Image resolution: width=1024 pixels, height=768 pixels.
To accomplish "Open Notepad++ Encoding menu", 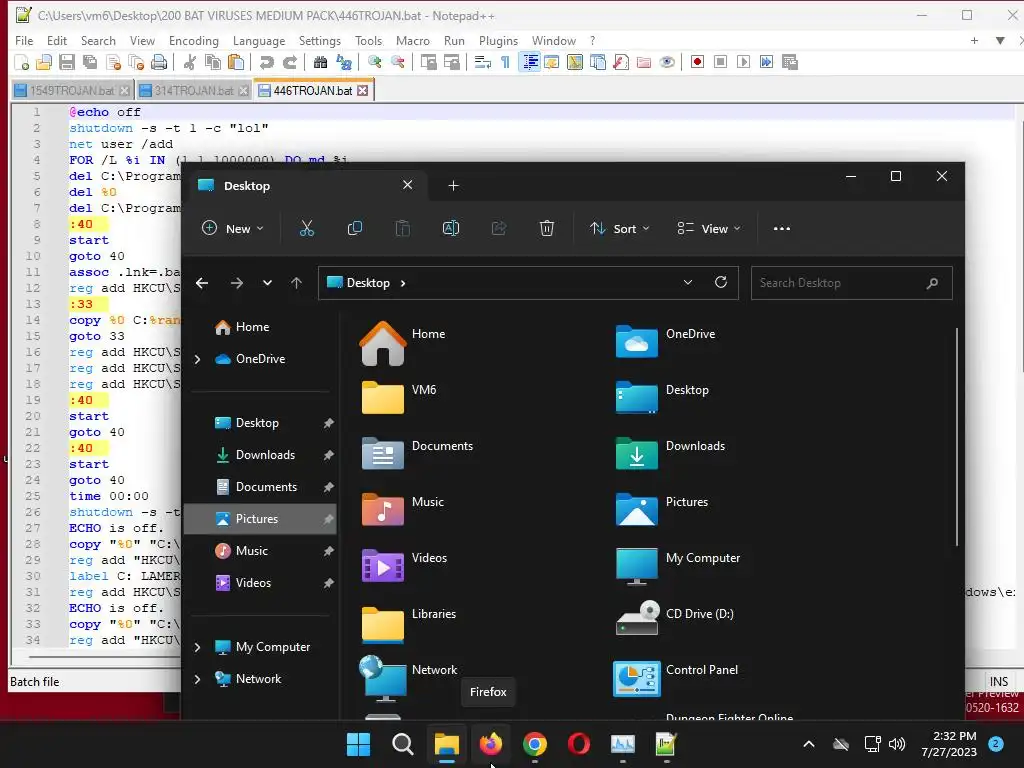I will [x=193, y=40].
